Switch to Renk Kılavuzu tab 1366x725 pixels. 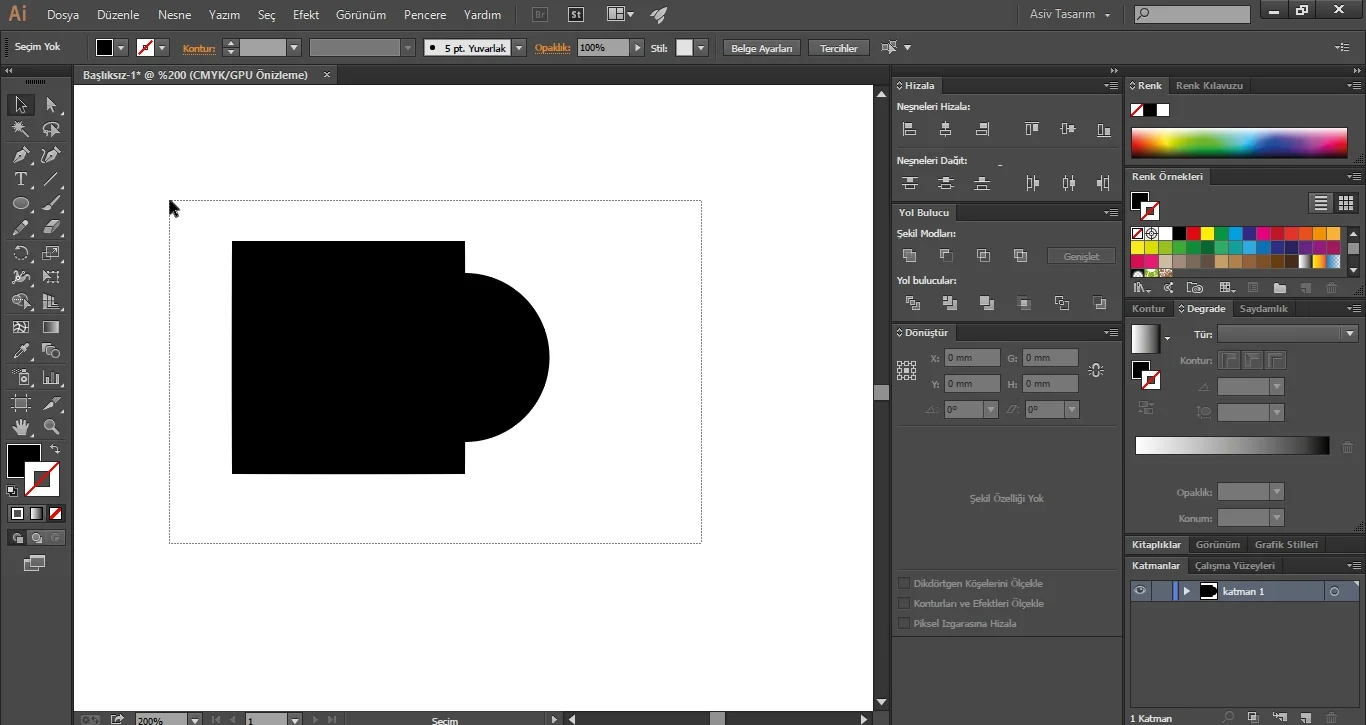1209,86
